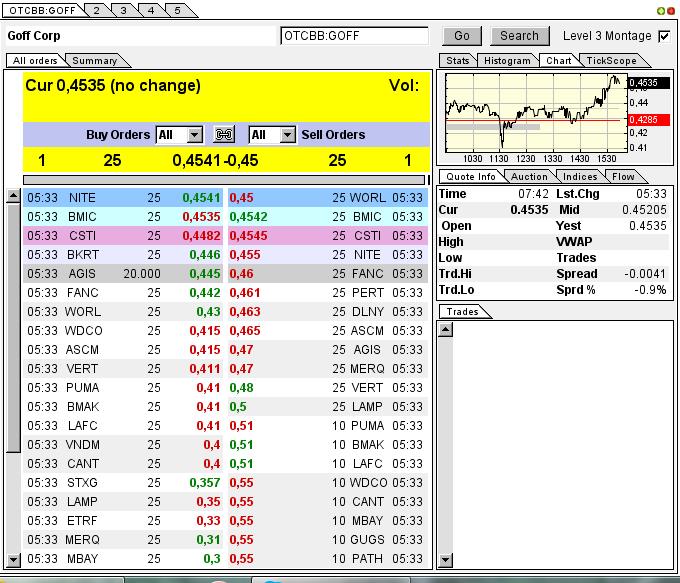
Task: Switch to workspace tab 4
Action: coord(150,10)
